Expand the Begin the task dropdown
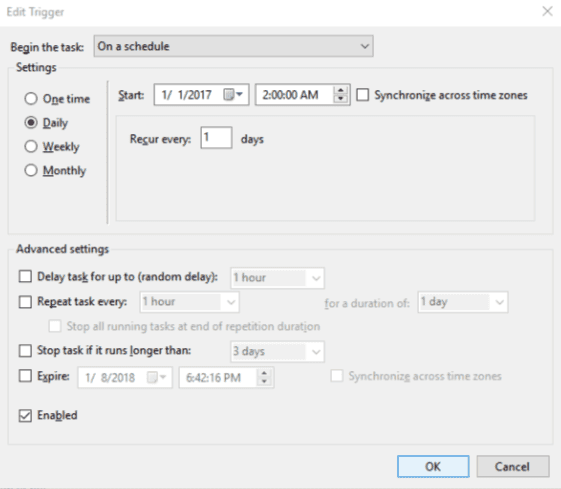Screen dimensions: 561x489 pyautogui.click(x=234, y=46)
